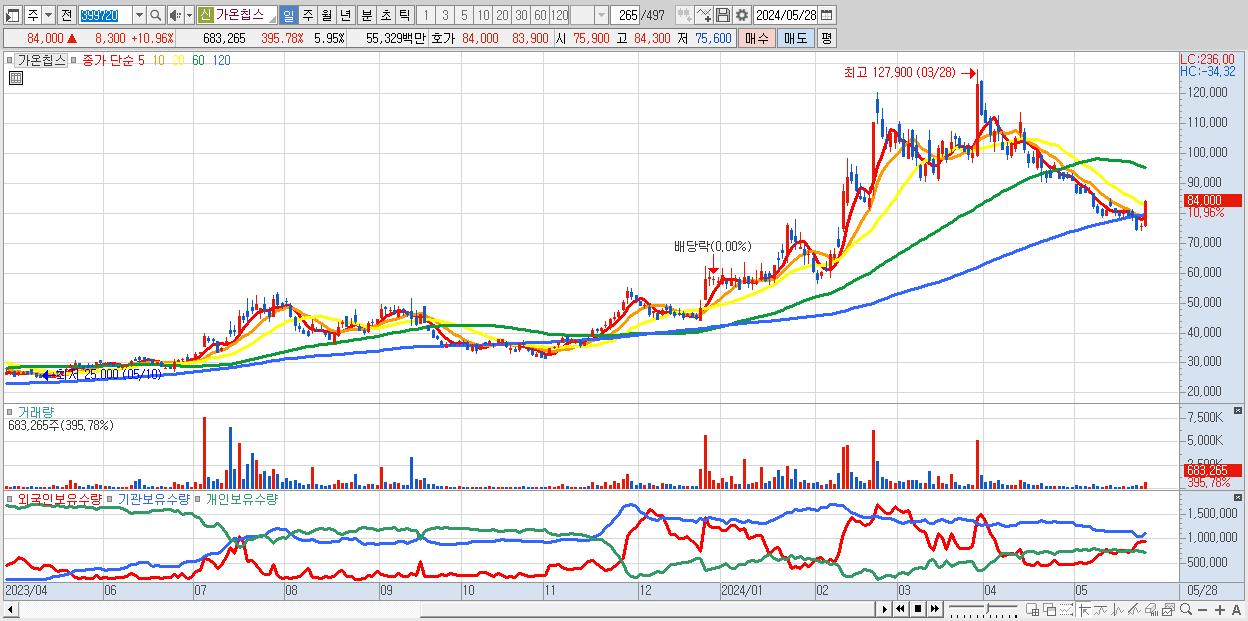Viewport: 1248px width, 621px height.
Task: Click the green 신 badge icon
Action: coord(205,15)
